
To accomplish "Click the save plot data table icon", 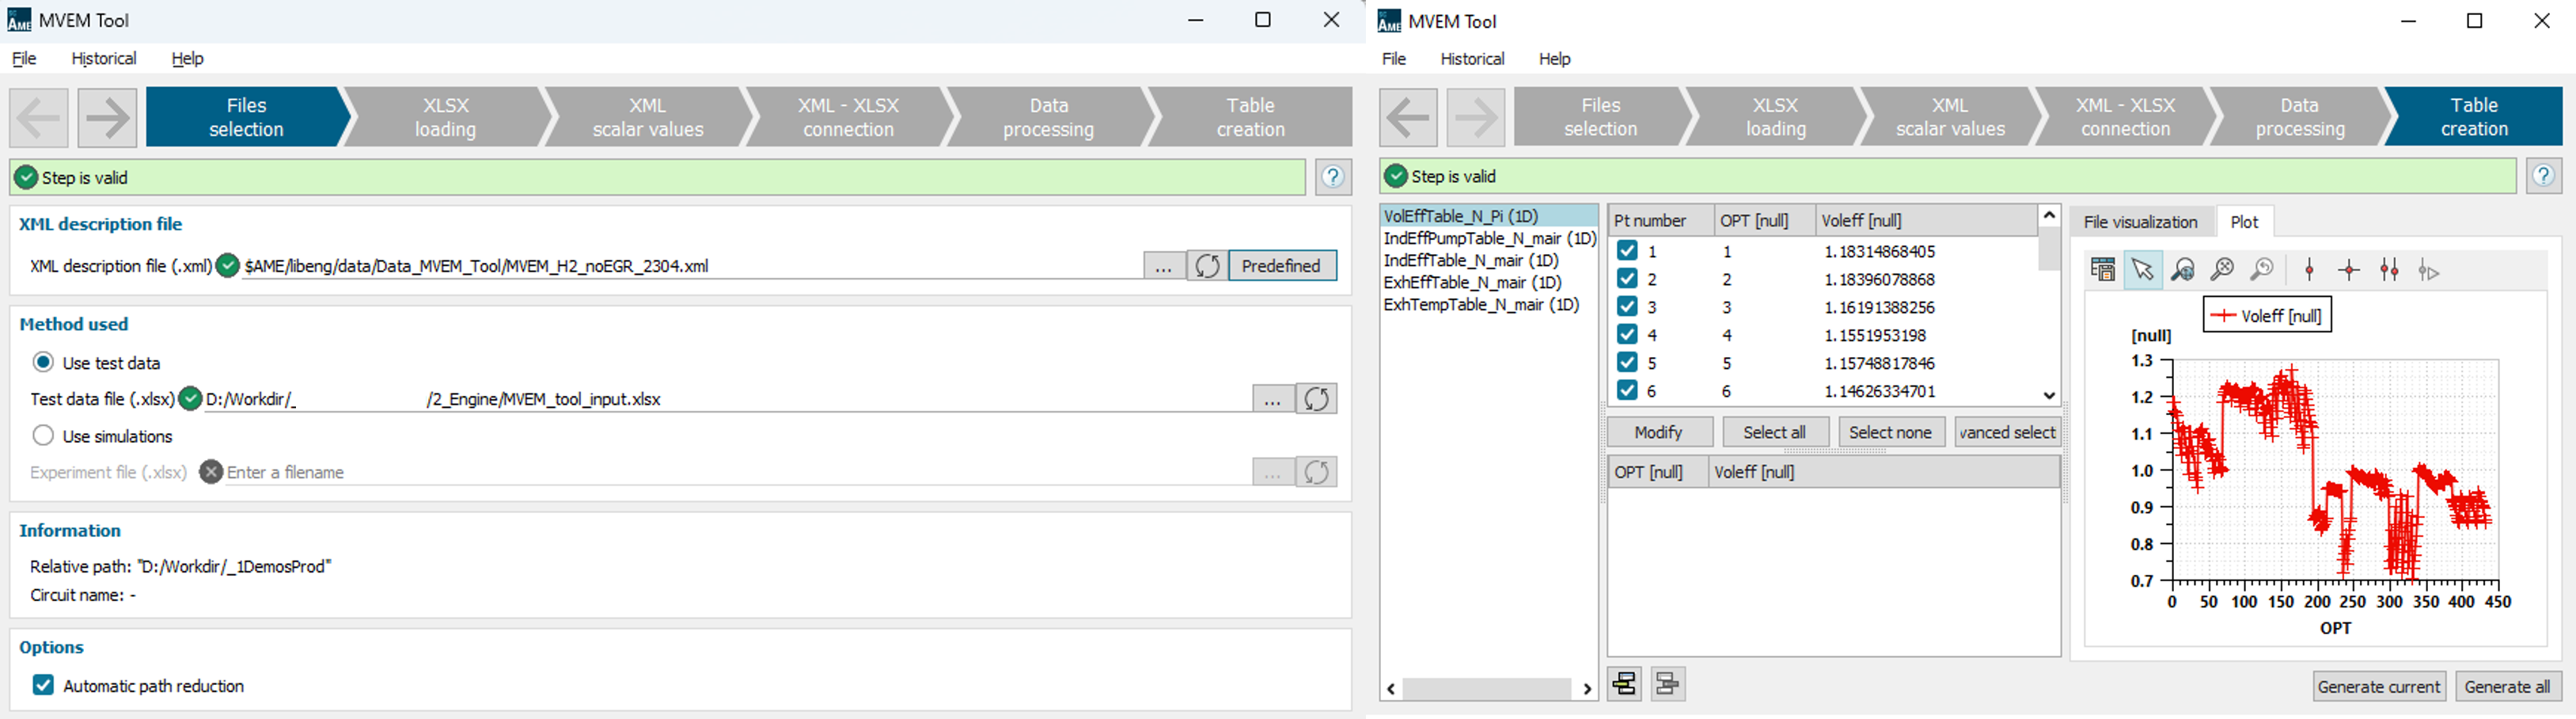I will (2102, 270).
